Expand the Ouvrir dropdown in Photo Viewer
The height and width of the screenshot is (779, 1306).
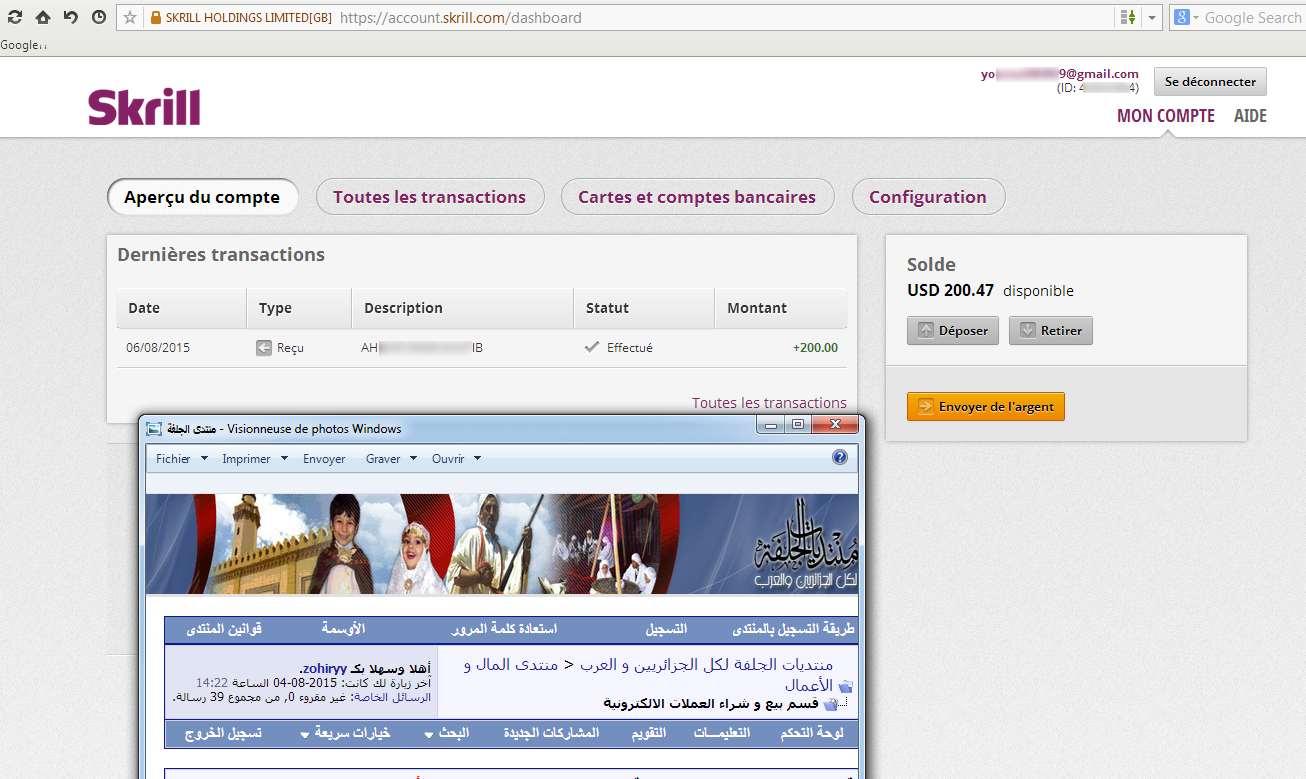456,459
